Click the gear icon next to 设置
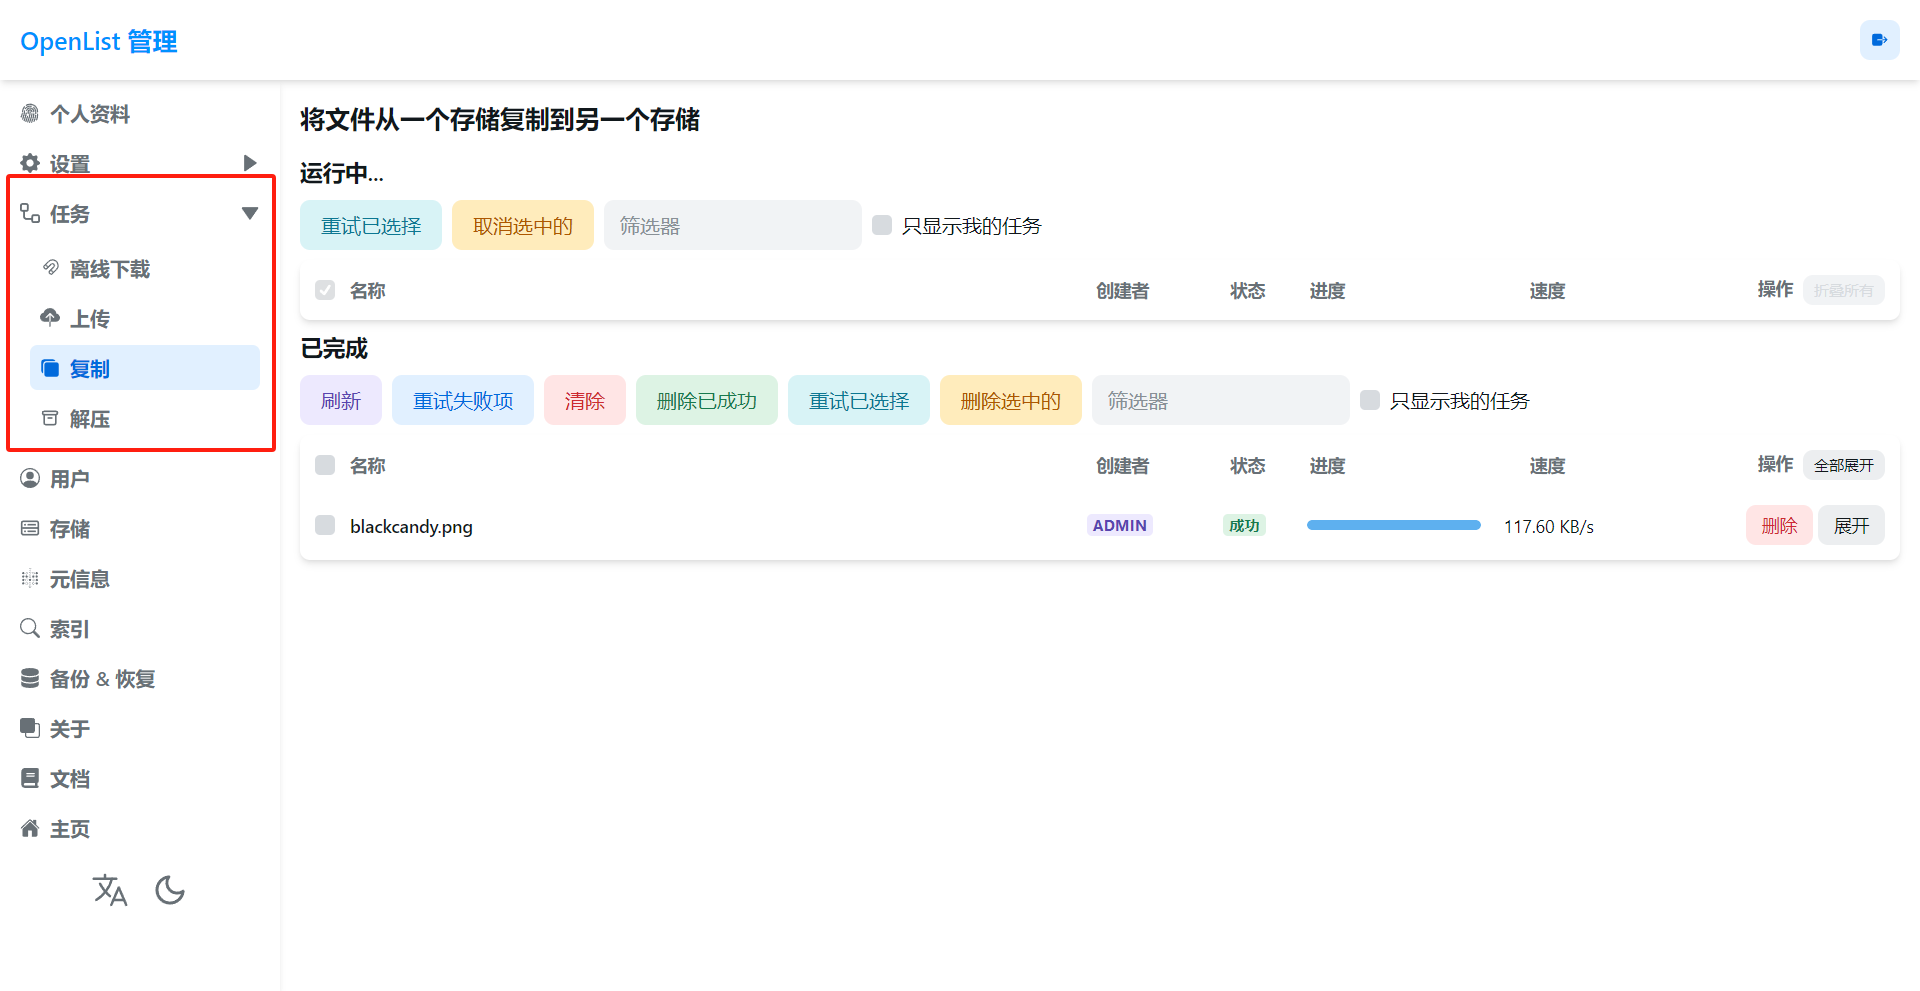 pyautogui.click(x=30, y=163)
